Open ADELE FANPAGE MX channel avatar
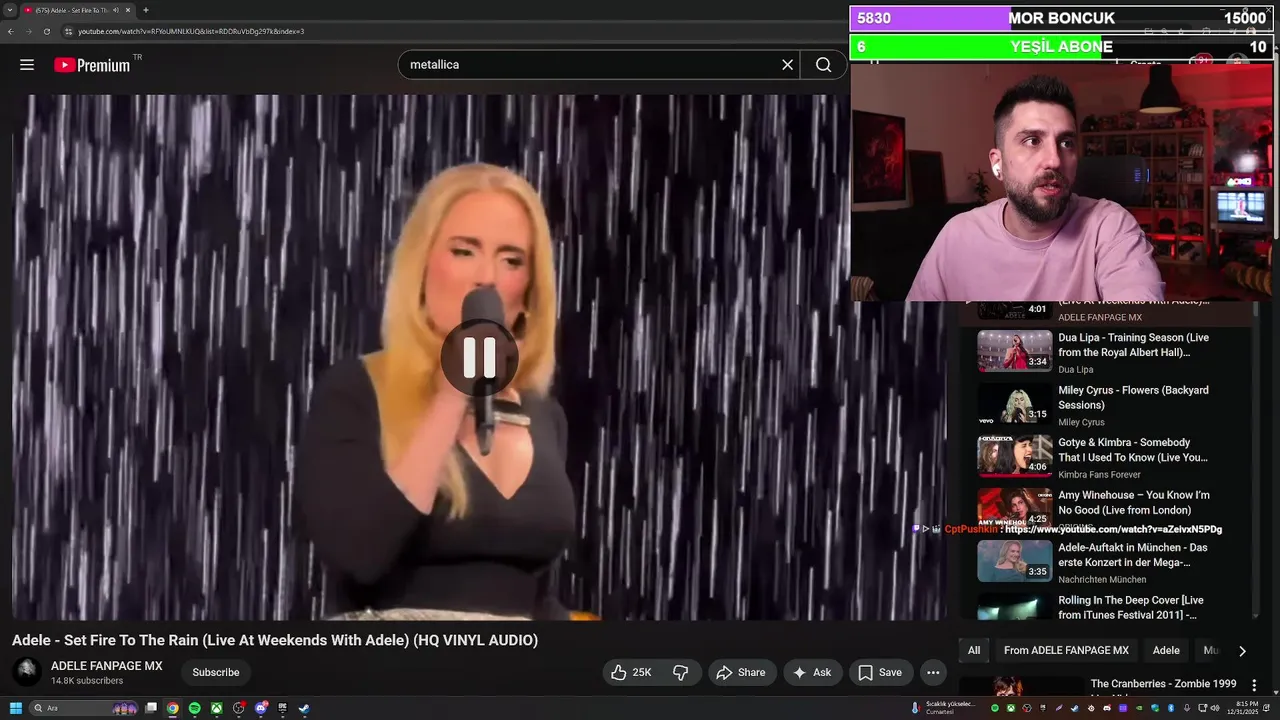The image size is (1280, 720). (x=27, y=672)
